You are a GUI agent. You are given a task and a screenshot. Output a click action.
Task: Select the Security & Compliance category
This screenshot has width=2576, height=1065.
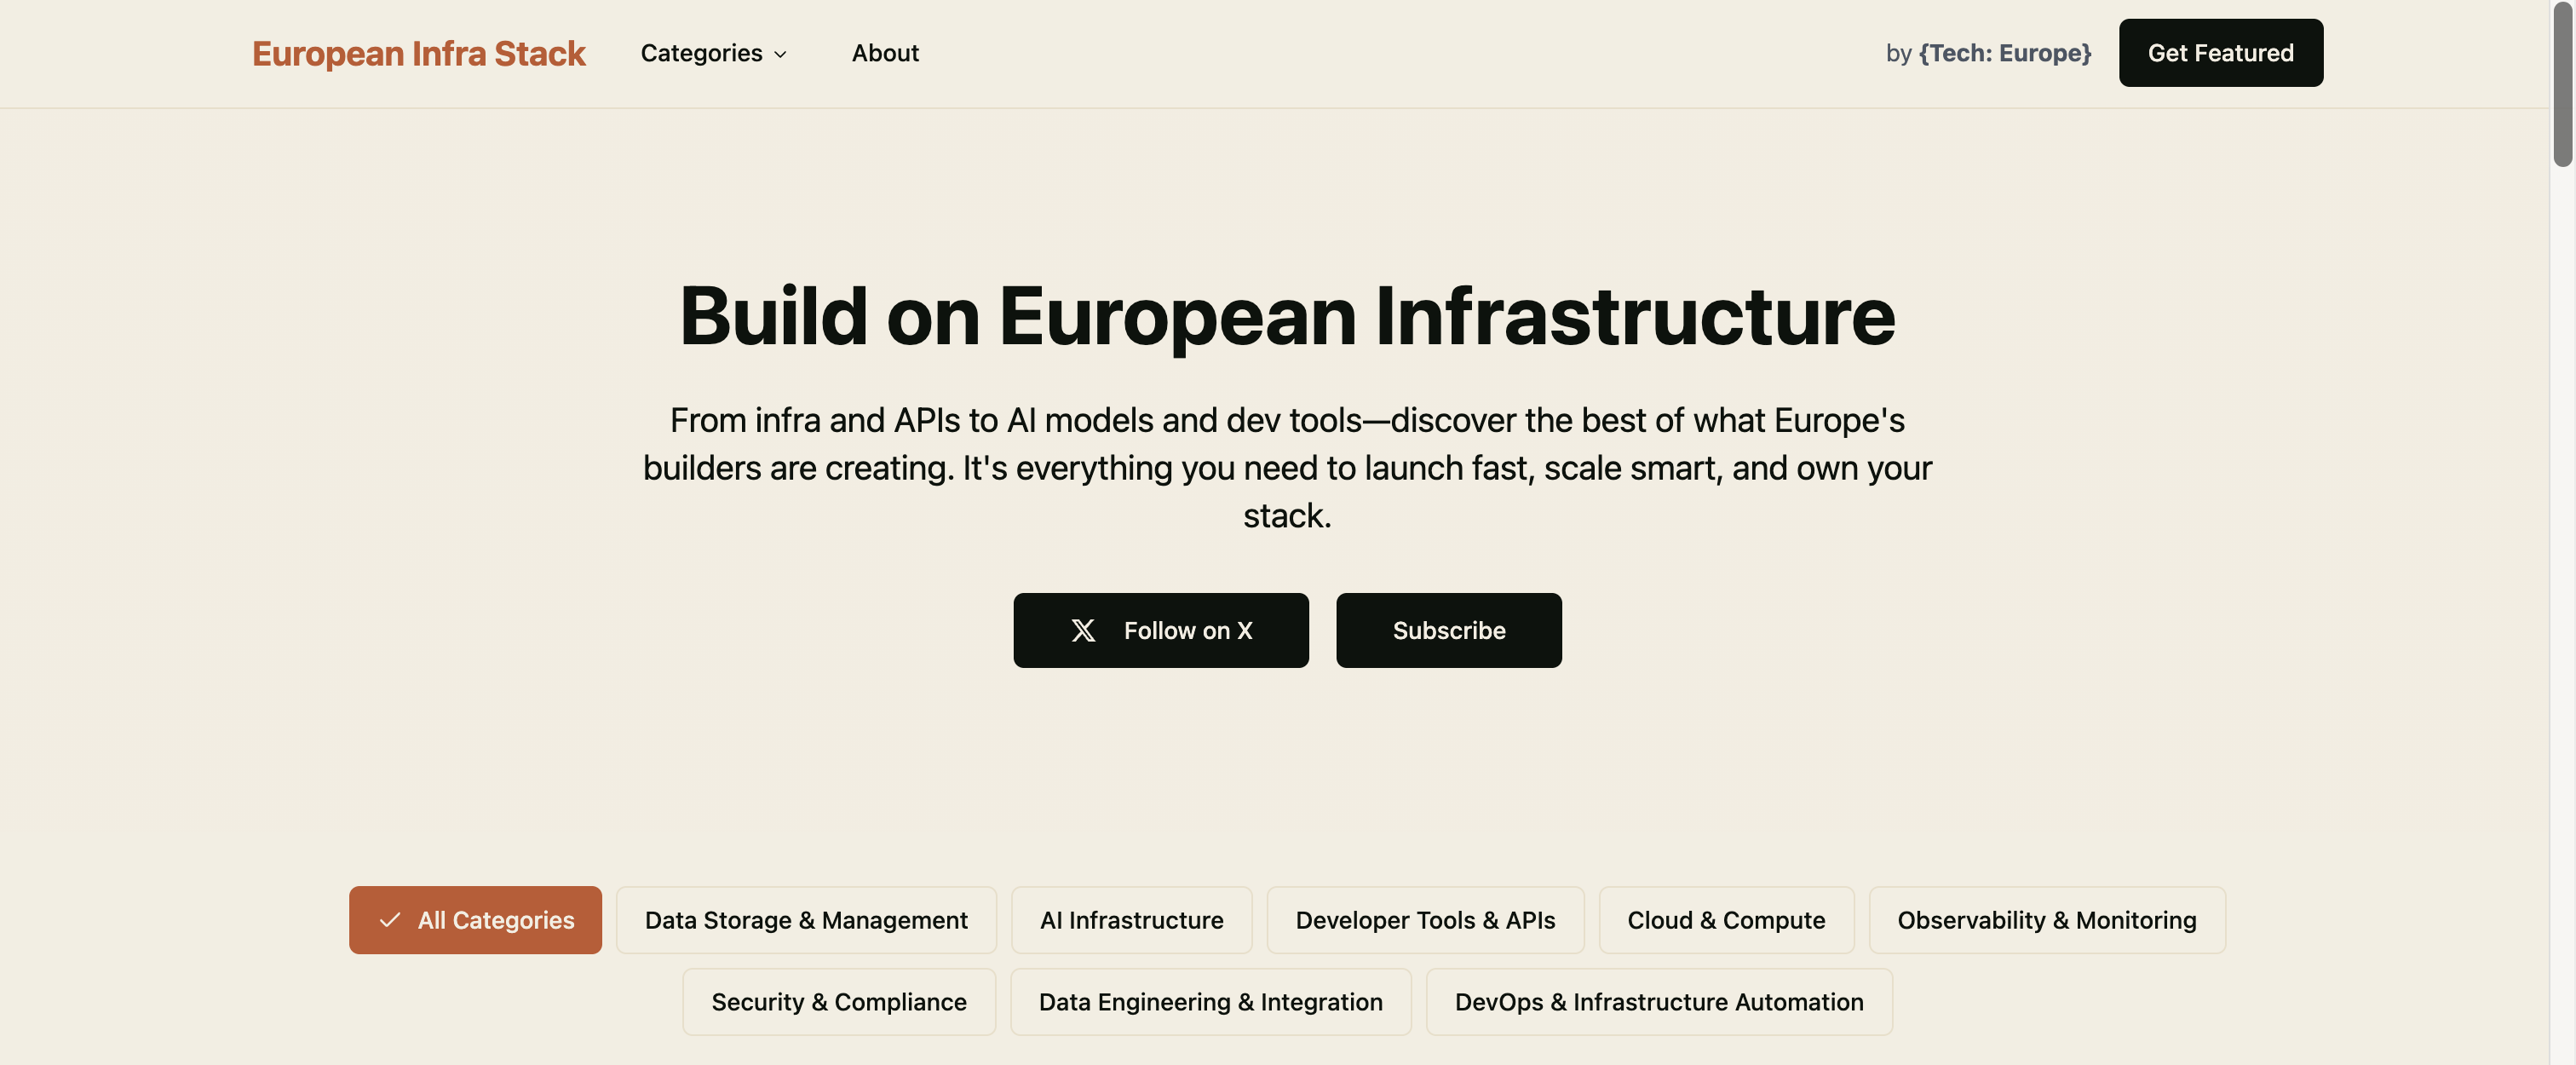[x=838, y=1002]
